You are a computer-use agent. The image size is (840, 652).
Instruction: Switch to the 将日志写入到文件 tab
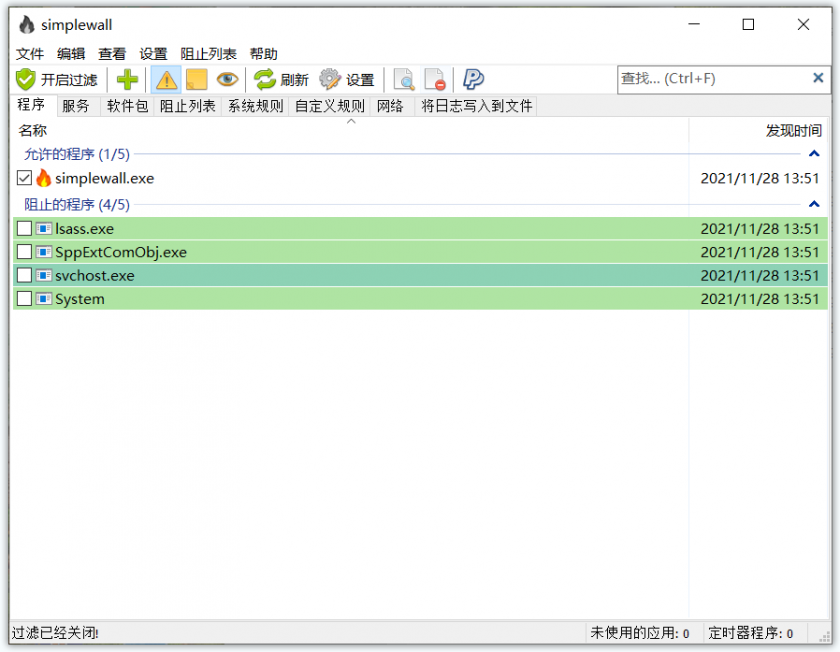tap(476, 106)
